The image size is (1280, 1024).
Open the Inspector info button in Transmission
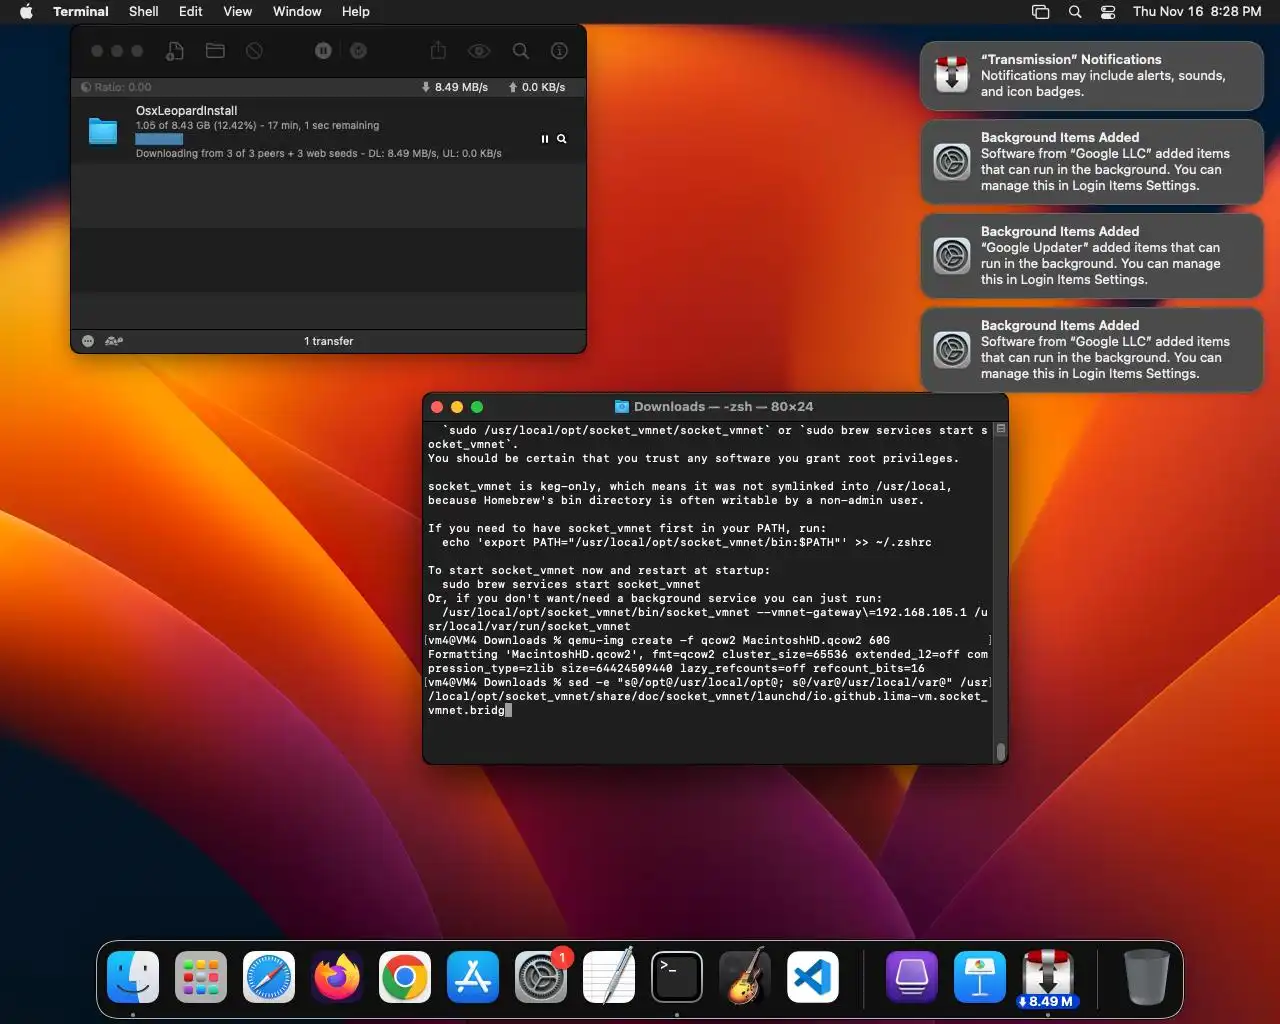(559, 51)
